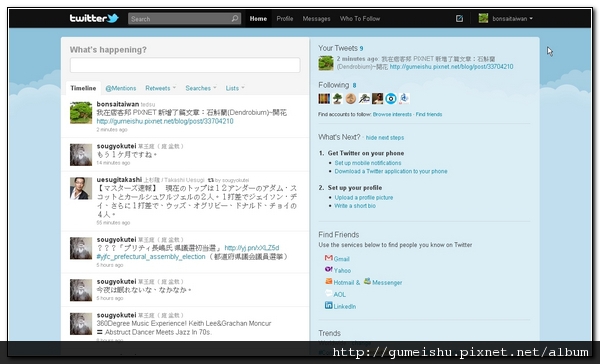Screen dimensions: 600x364
Task: Click Write a short bio link
Action: (x=355, y=206)
